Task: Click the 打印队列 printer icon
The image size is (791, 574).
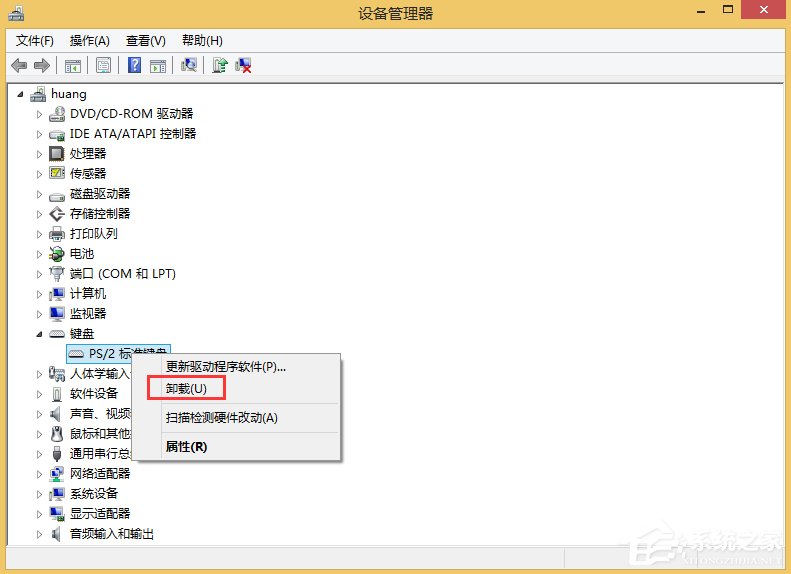Action: click(57, 234)
